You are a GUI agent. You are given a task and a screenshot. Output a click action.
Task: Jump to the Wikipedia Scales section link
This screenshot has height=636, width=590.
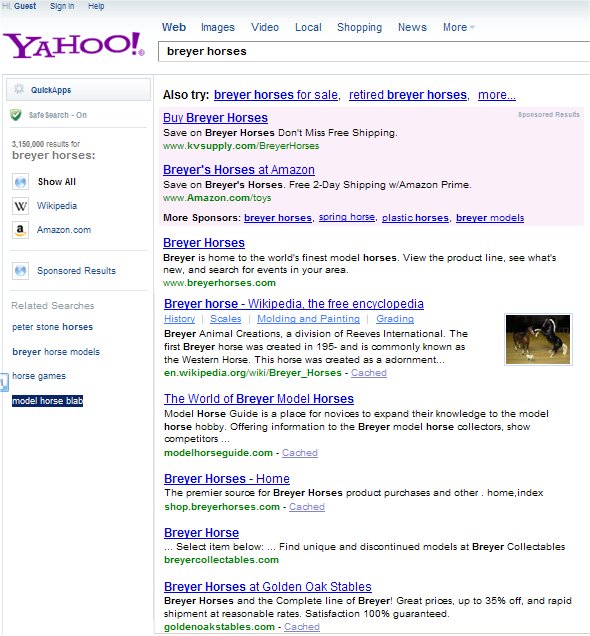coord(226,319)
